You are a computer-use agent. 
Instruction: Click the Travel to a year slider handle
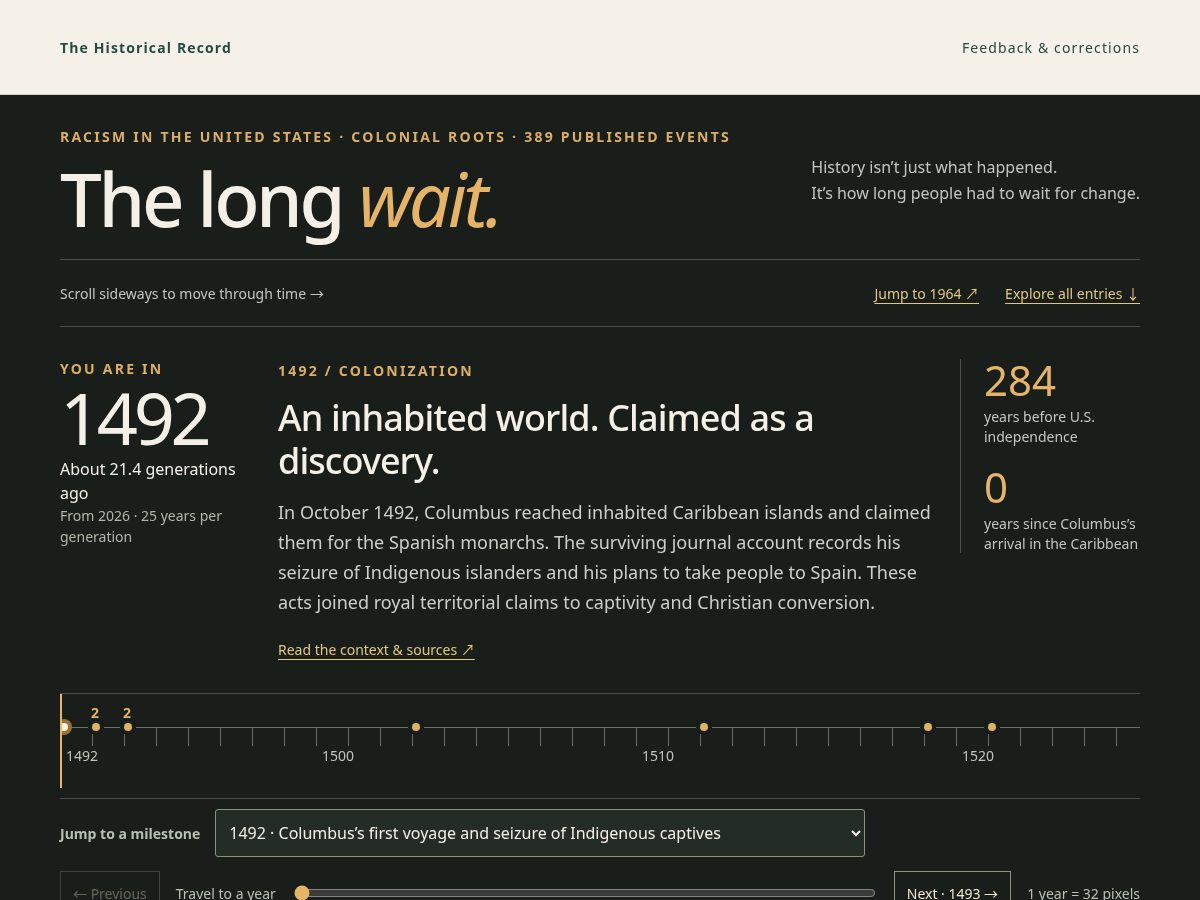pyautogui.click(x=302, y=893)
